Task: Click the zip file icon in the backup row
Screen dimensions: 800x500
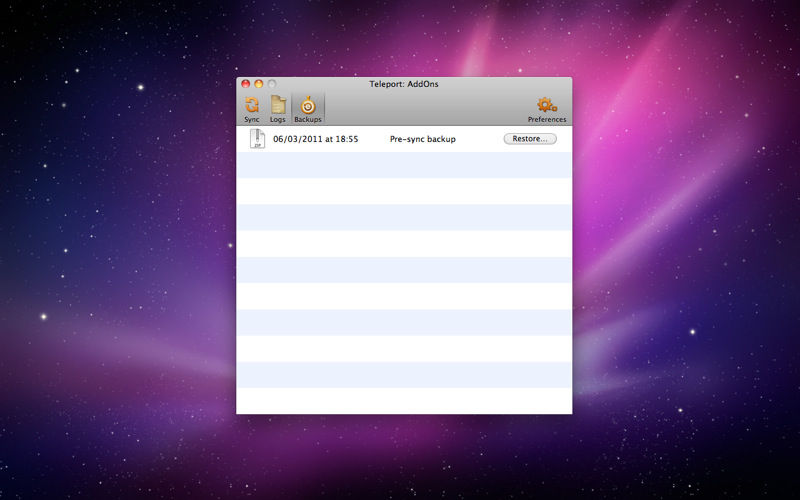Action: (x=257, y=139)
